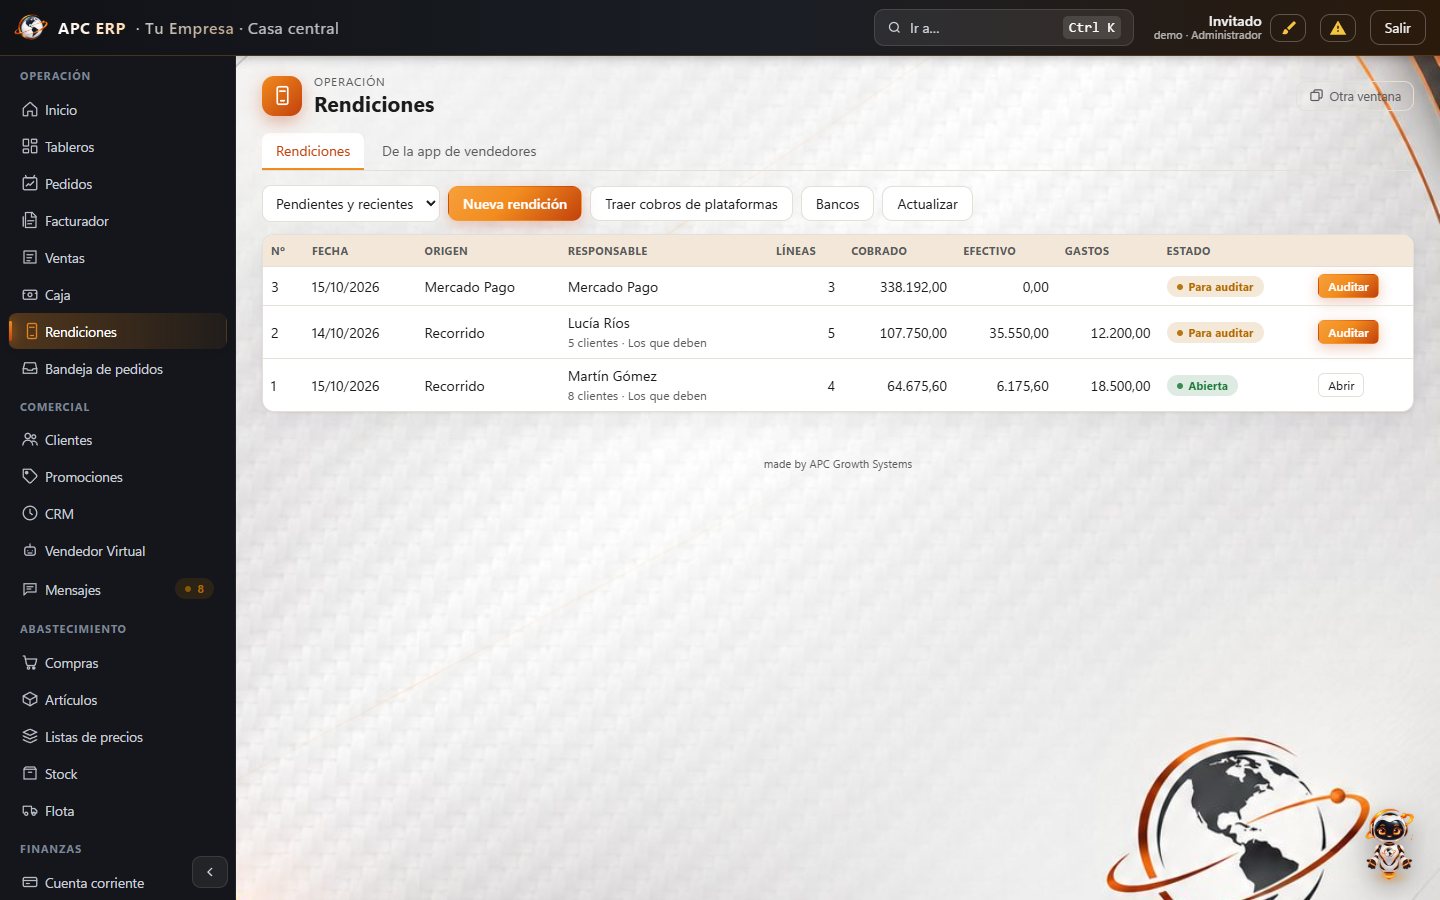Click the cobrado amount 107.750,00
The height and width of the screenshot is (900, 1440).
click(913, 333)
